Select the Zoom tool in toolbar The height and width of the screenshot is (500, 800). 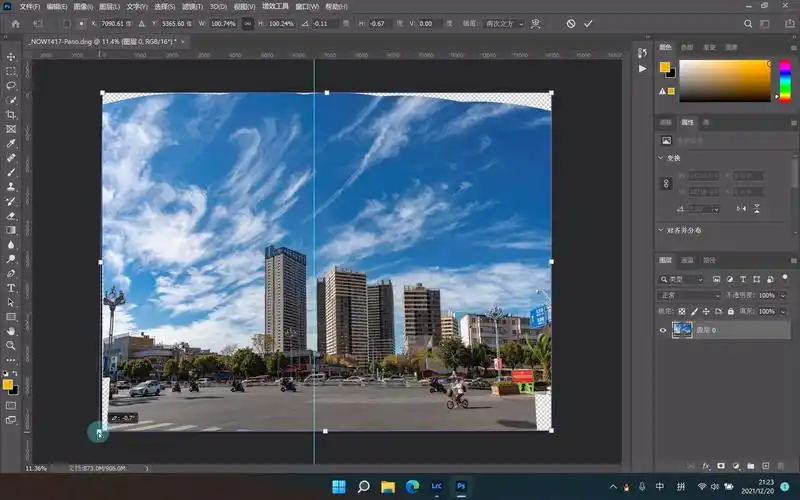point(11,345)
